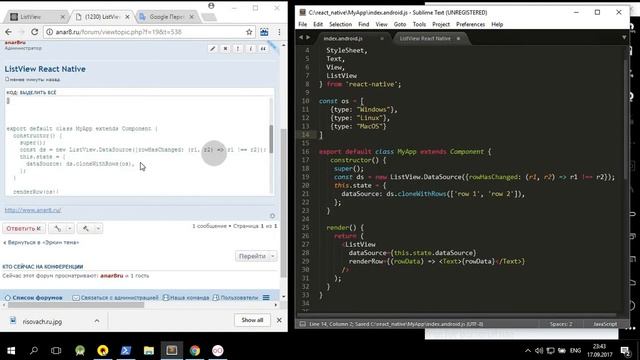
Task: Click taskbar search magnifier icon
Action: pyautogui.click(x=34, y=351)
